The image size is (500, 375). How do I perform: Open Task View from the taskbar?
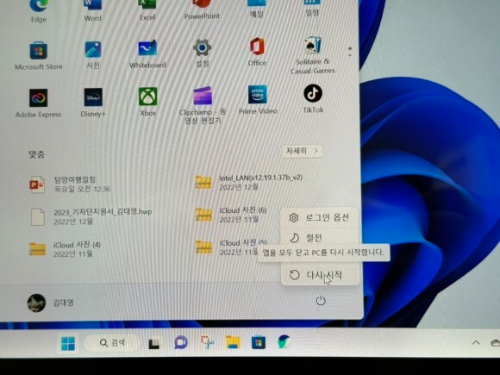coord(154,343)
